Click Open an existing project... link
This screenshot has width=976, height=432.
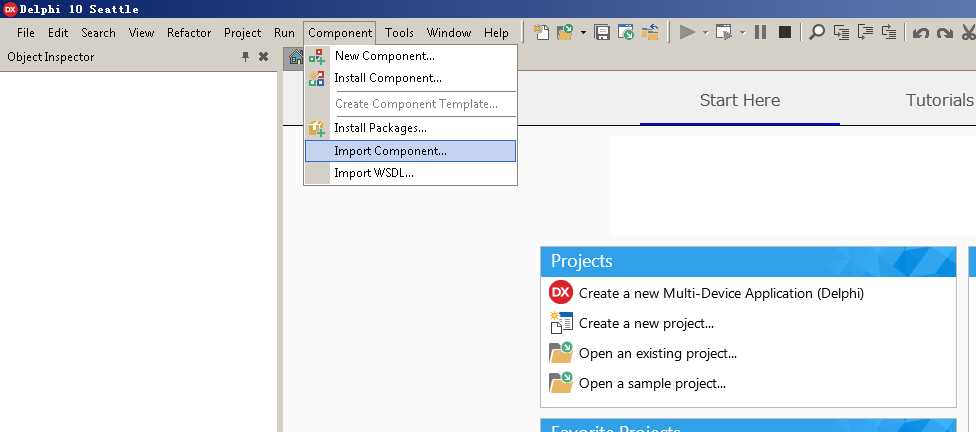657,354
